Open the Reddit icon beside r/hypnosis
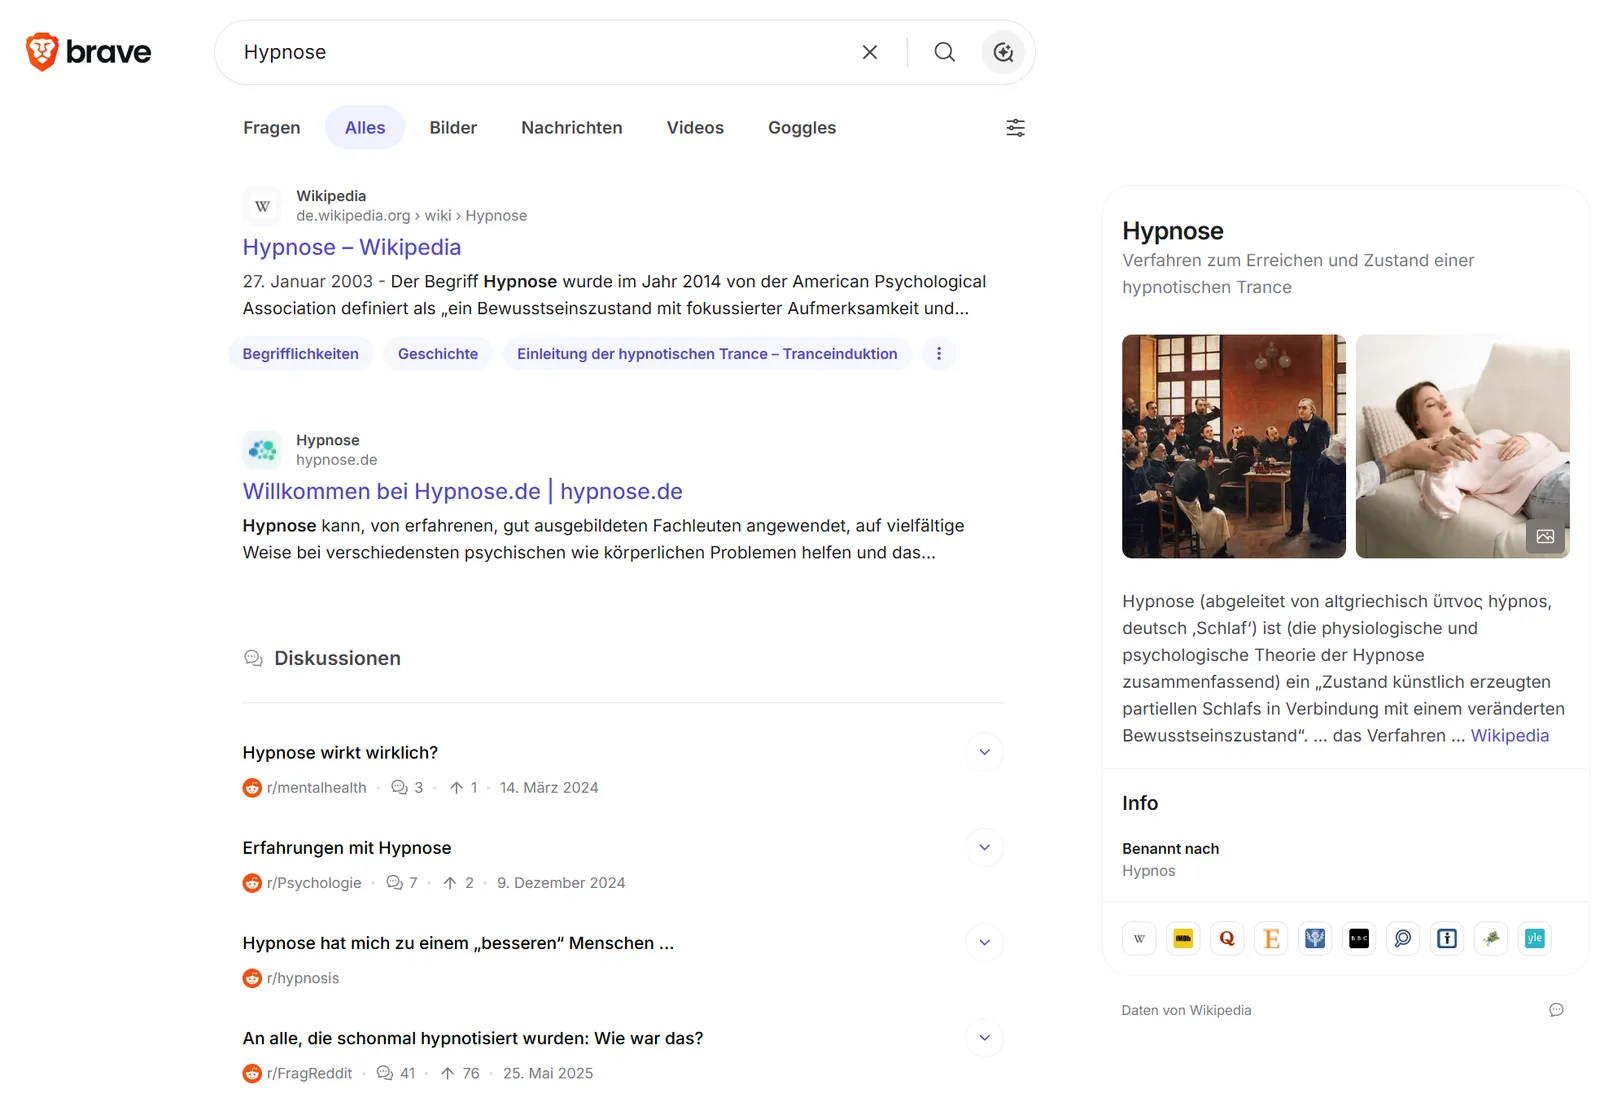Viewport: 1600px width, 1107px height. point(252,978)
